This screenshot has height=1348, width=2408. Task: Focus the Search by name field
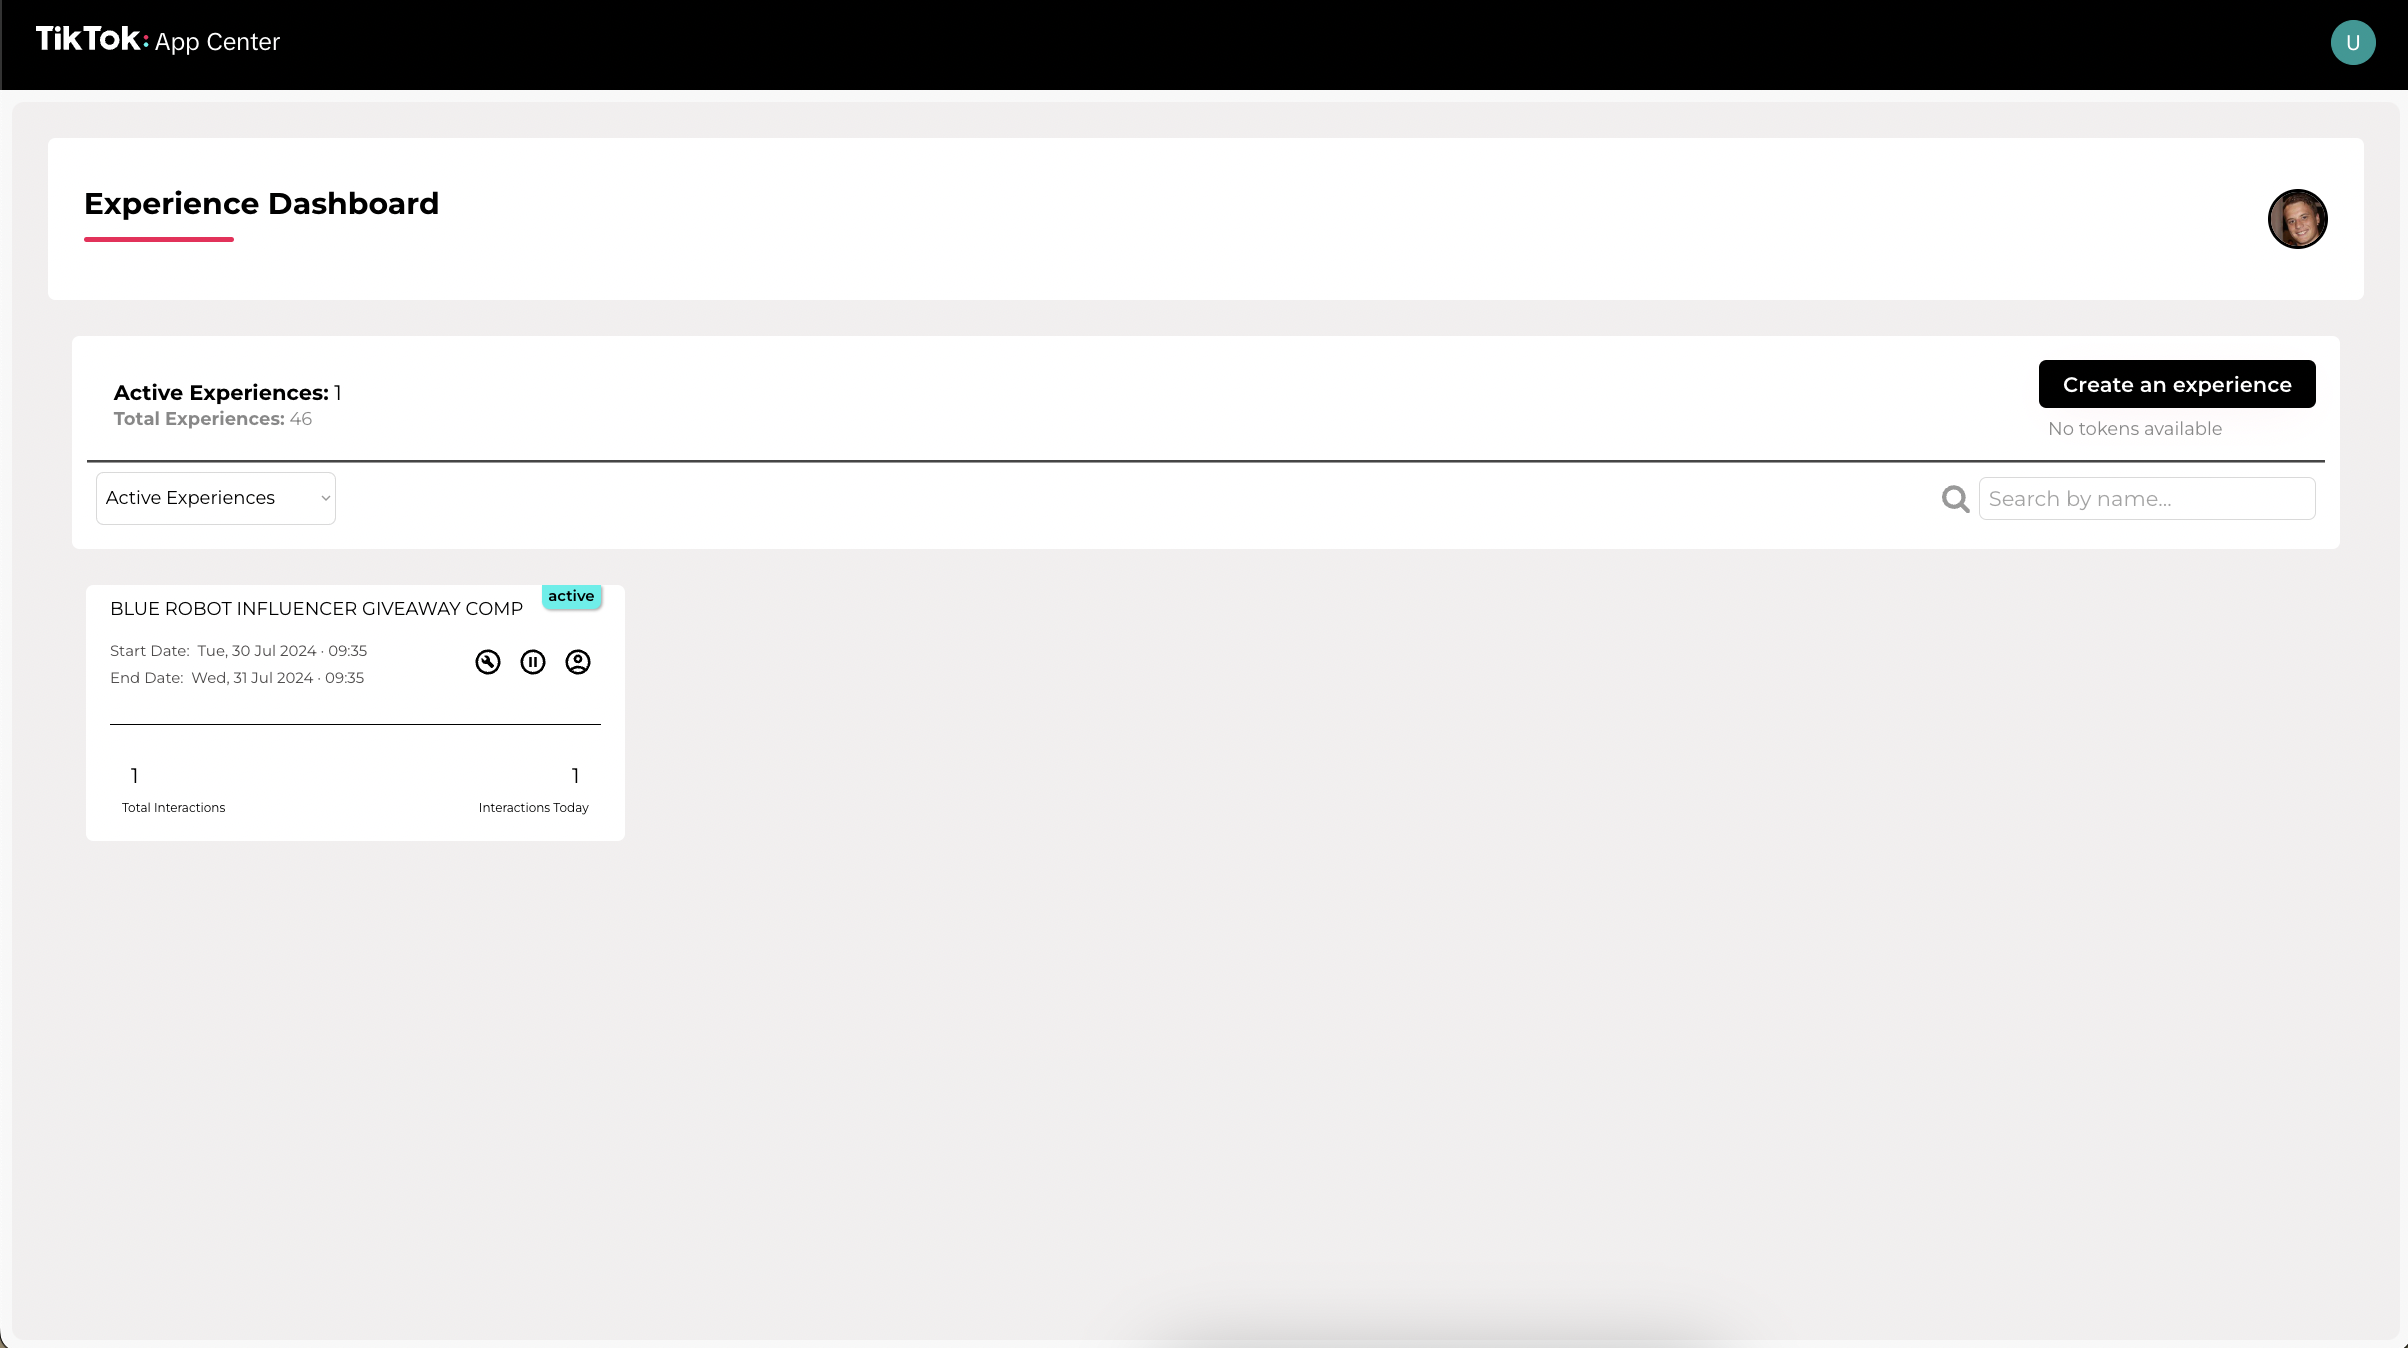click(2147, 499)
